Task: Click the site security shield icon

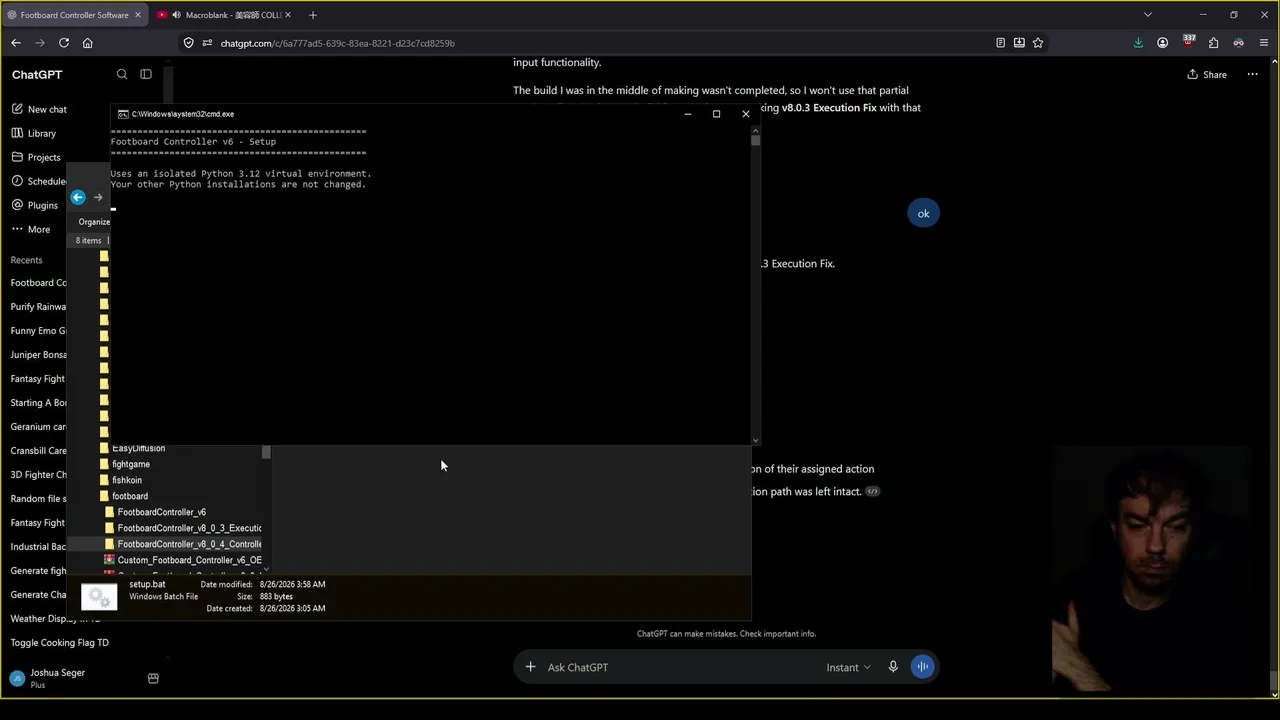Action: (188, 43)
